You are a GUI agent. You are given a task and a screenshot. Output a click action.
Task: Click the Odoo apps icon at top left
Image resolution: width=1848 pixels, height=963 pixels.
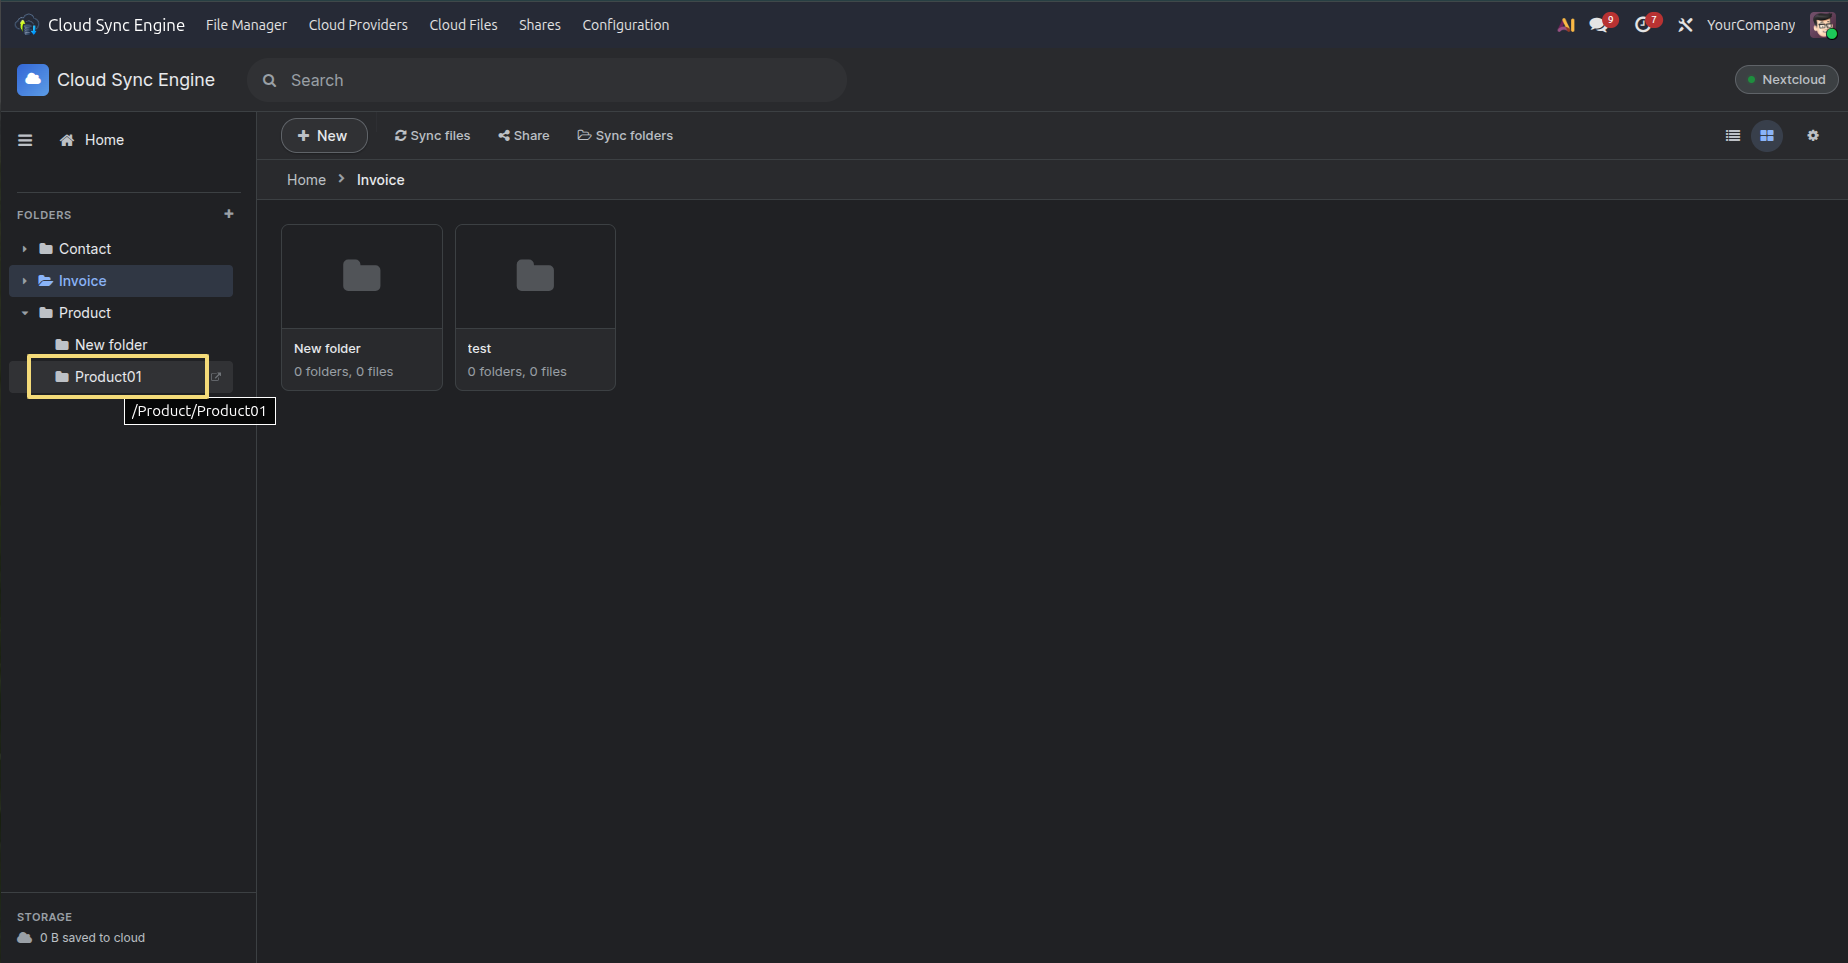point(27,25)
